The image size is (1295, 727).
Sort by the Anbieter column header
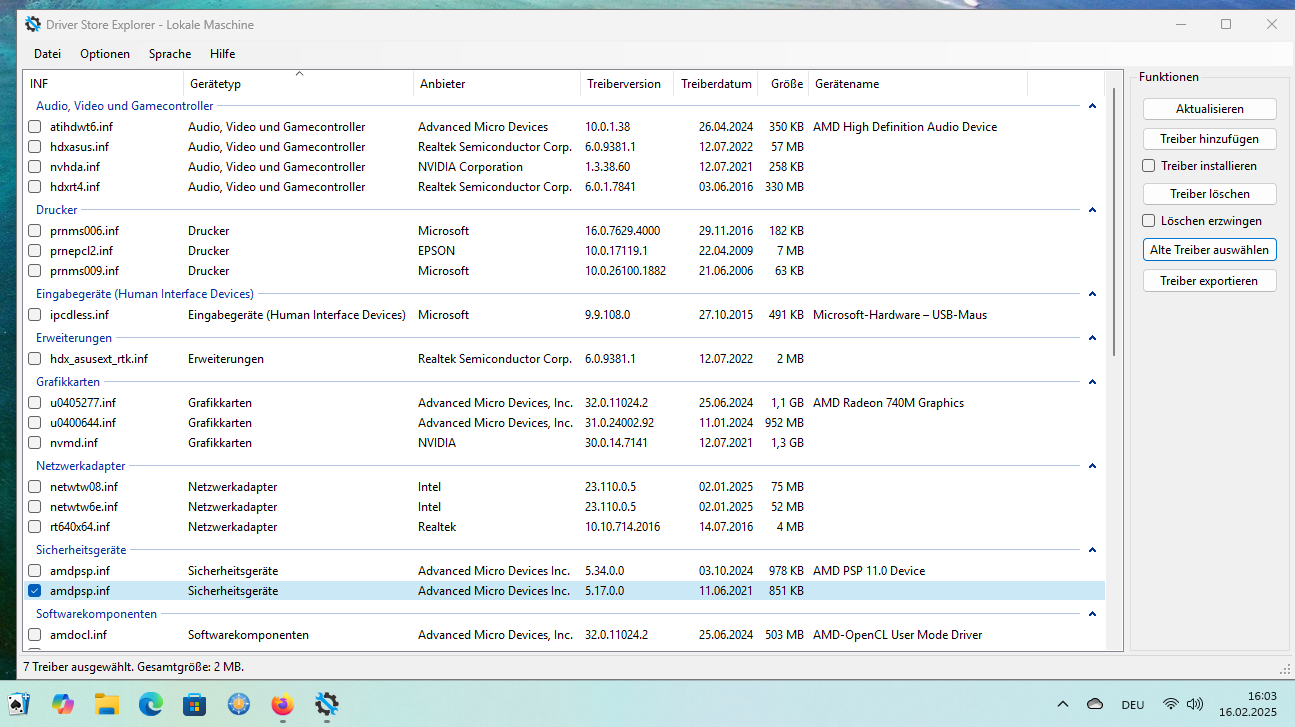[496, 84]
